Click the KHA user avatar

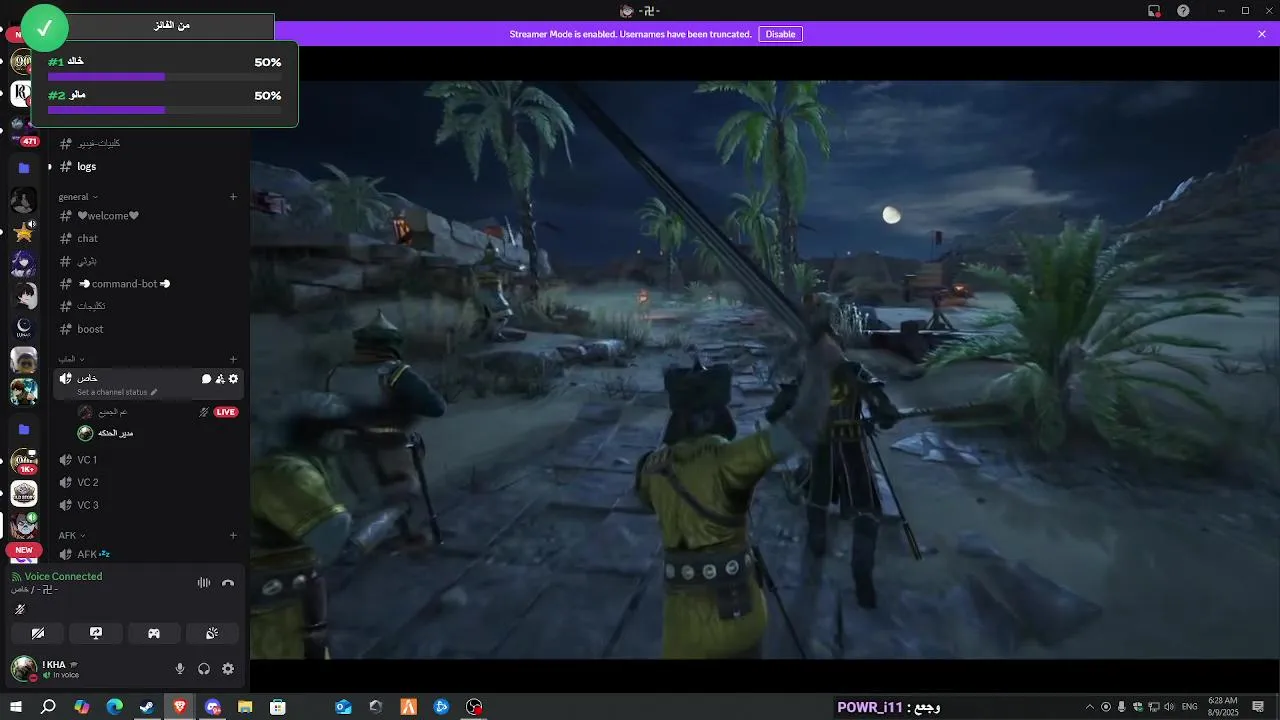click(x=23, y=669)
